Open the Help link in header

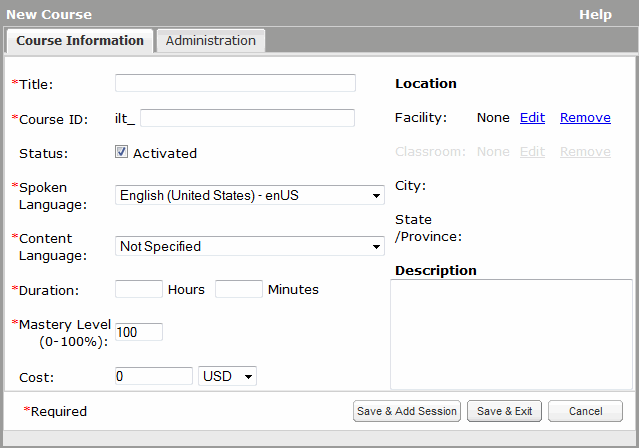tap(595, 15)
